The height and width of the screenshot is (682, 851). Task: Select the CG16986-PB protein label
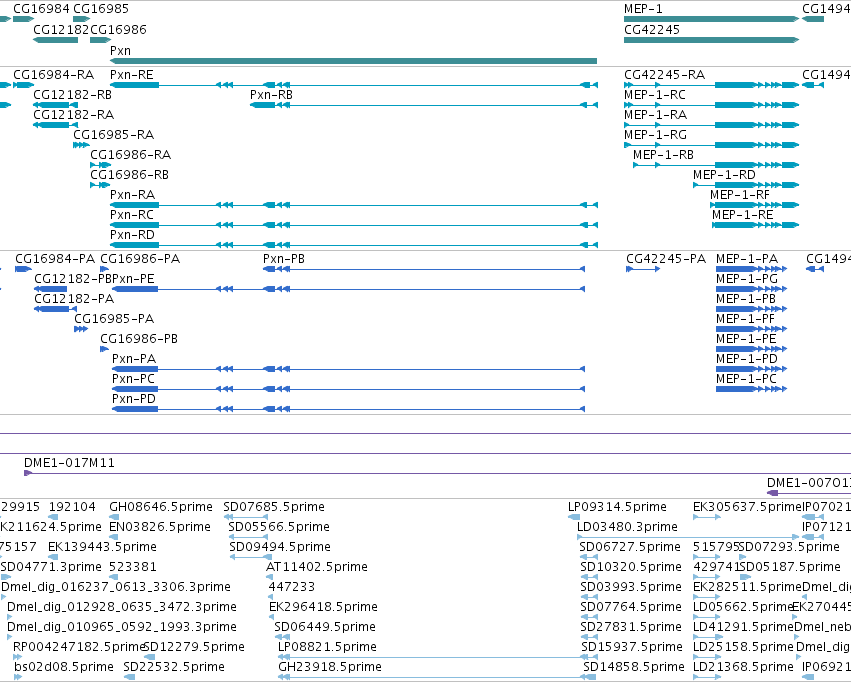coord(139,339)
